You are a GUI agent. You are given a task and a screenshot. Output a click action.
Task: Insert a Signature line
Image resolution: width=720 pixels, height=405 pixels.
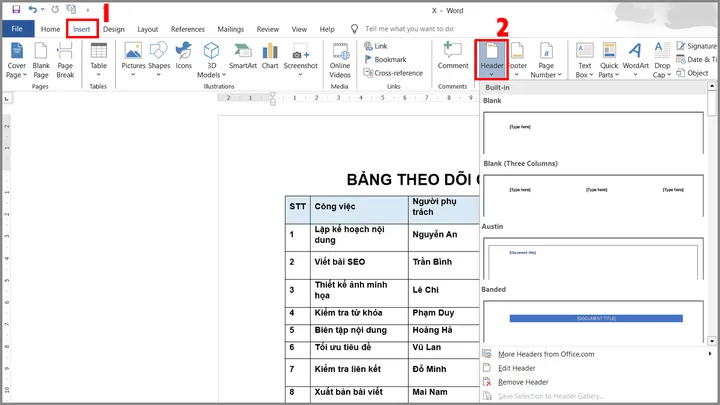tap(697, 46)
